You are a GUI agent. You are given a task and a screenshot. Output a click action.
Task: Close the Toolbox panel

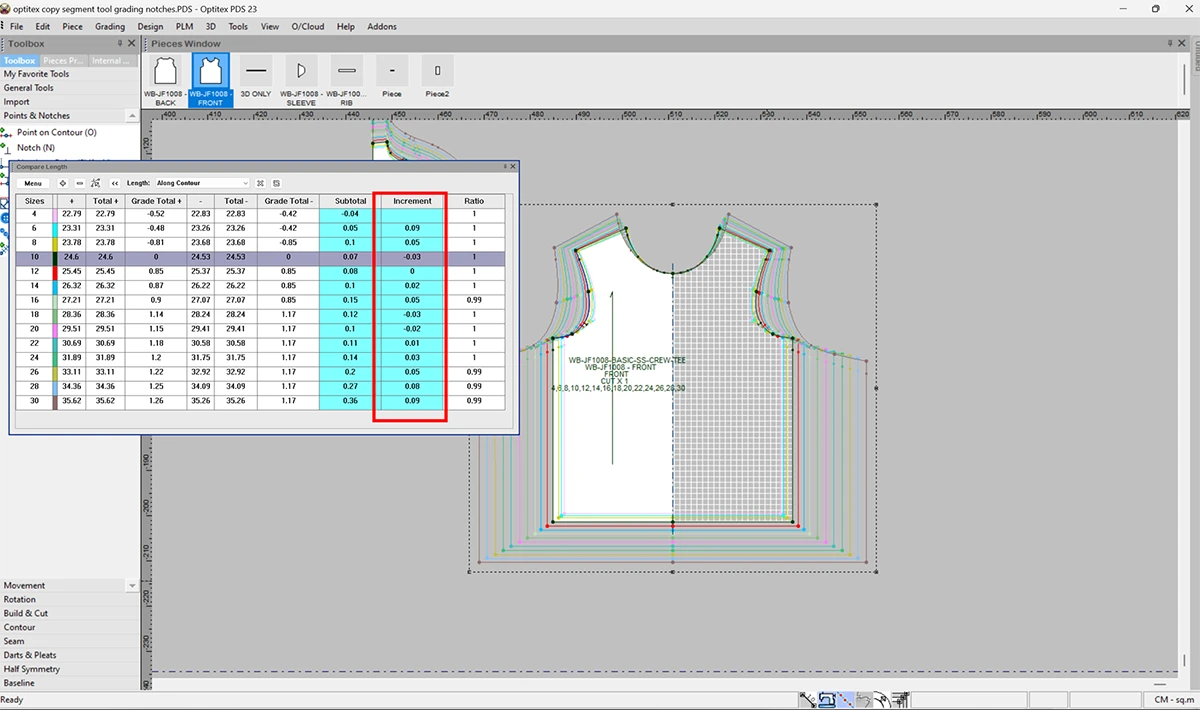click(132, 44)
